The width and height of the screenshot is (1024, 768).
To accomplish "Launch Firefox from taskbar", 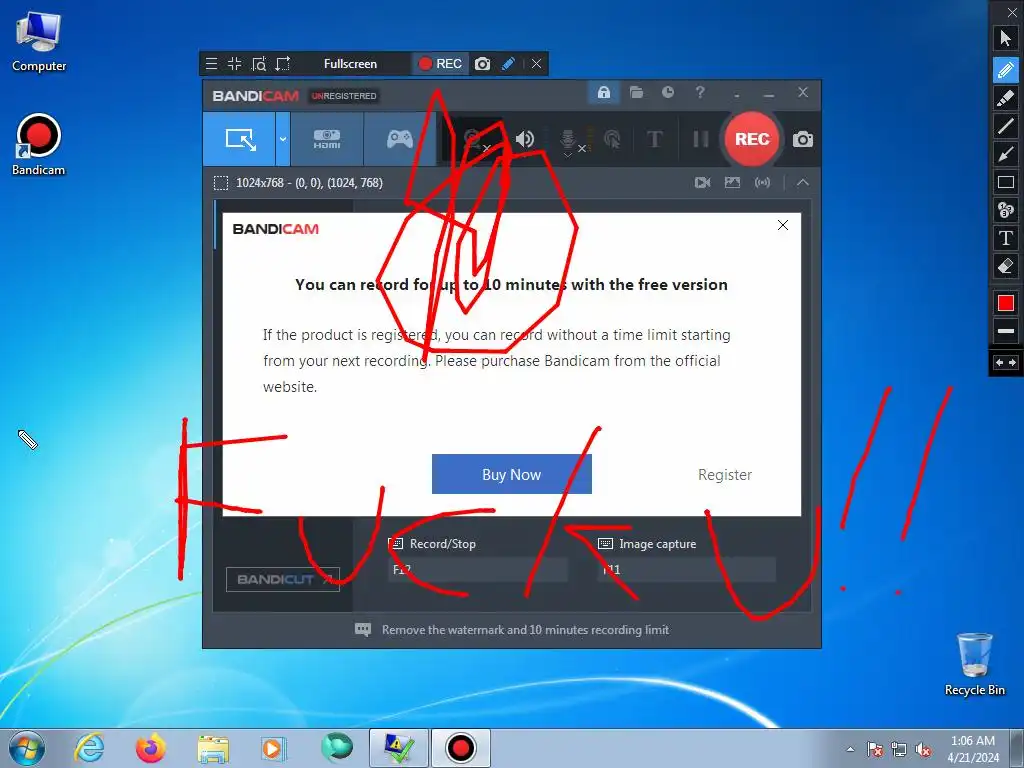I will (x=150, y=748).
